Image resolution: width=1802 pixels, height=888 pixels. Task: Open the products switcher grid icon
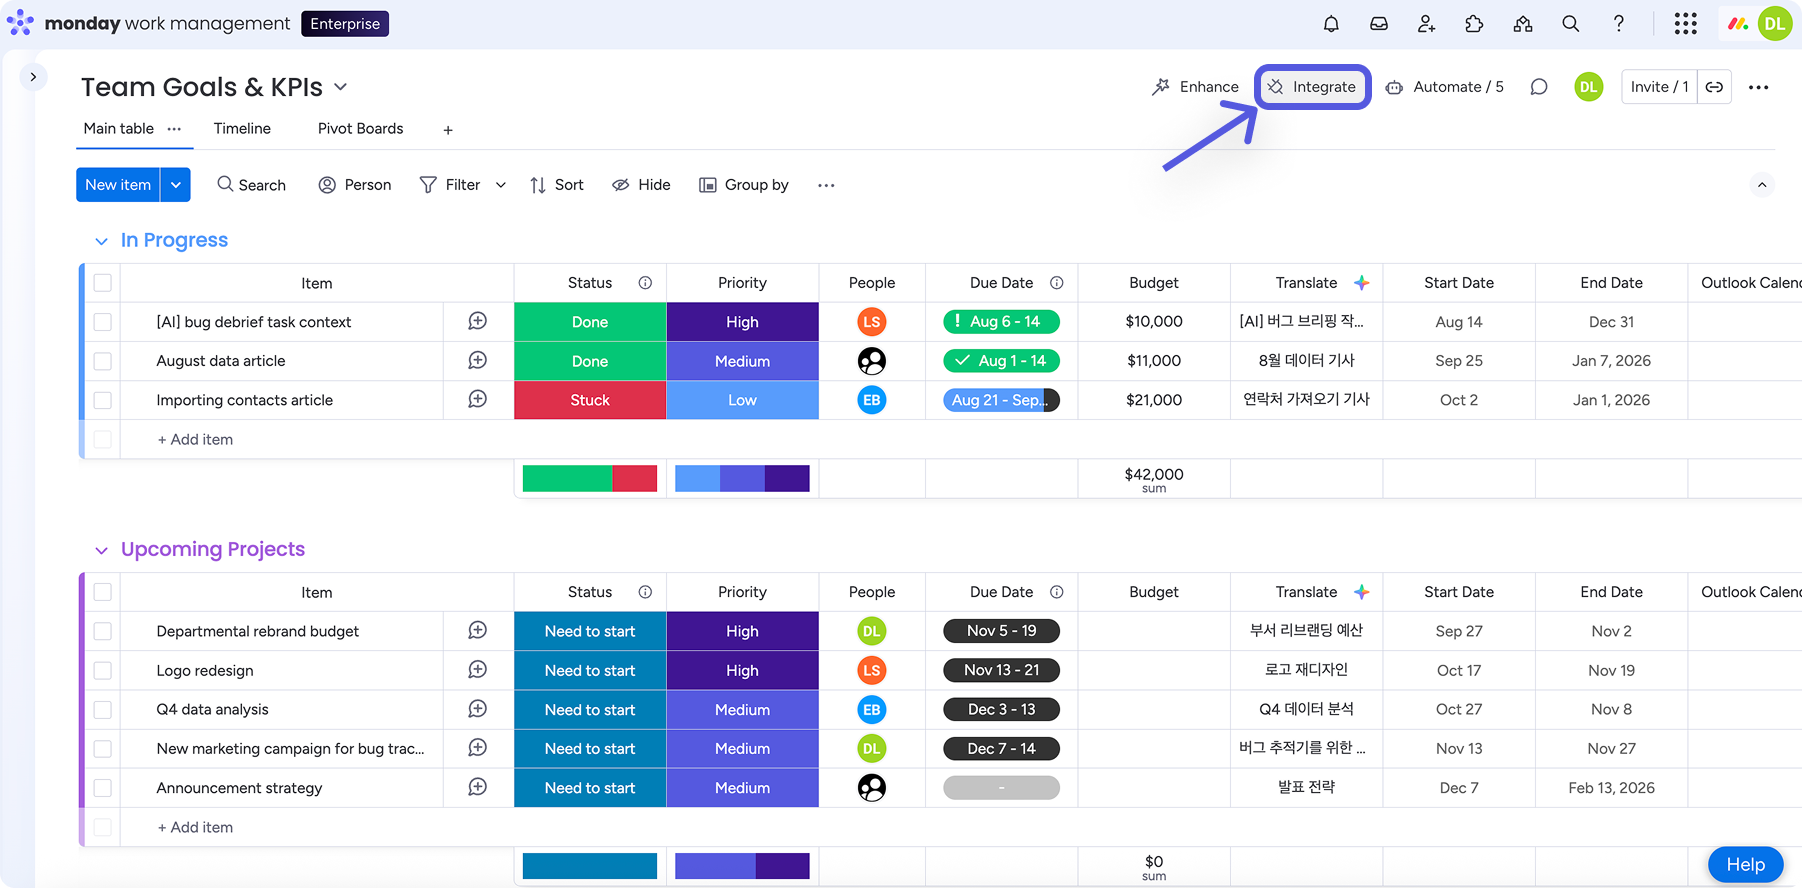click(1686, 24)
